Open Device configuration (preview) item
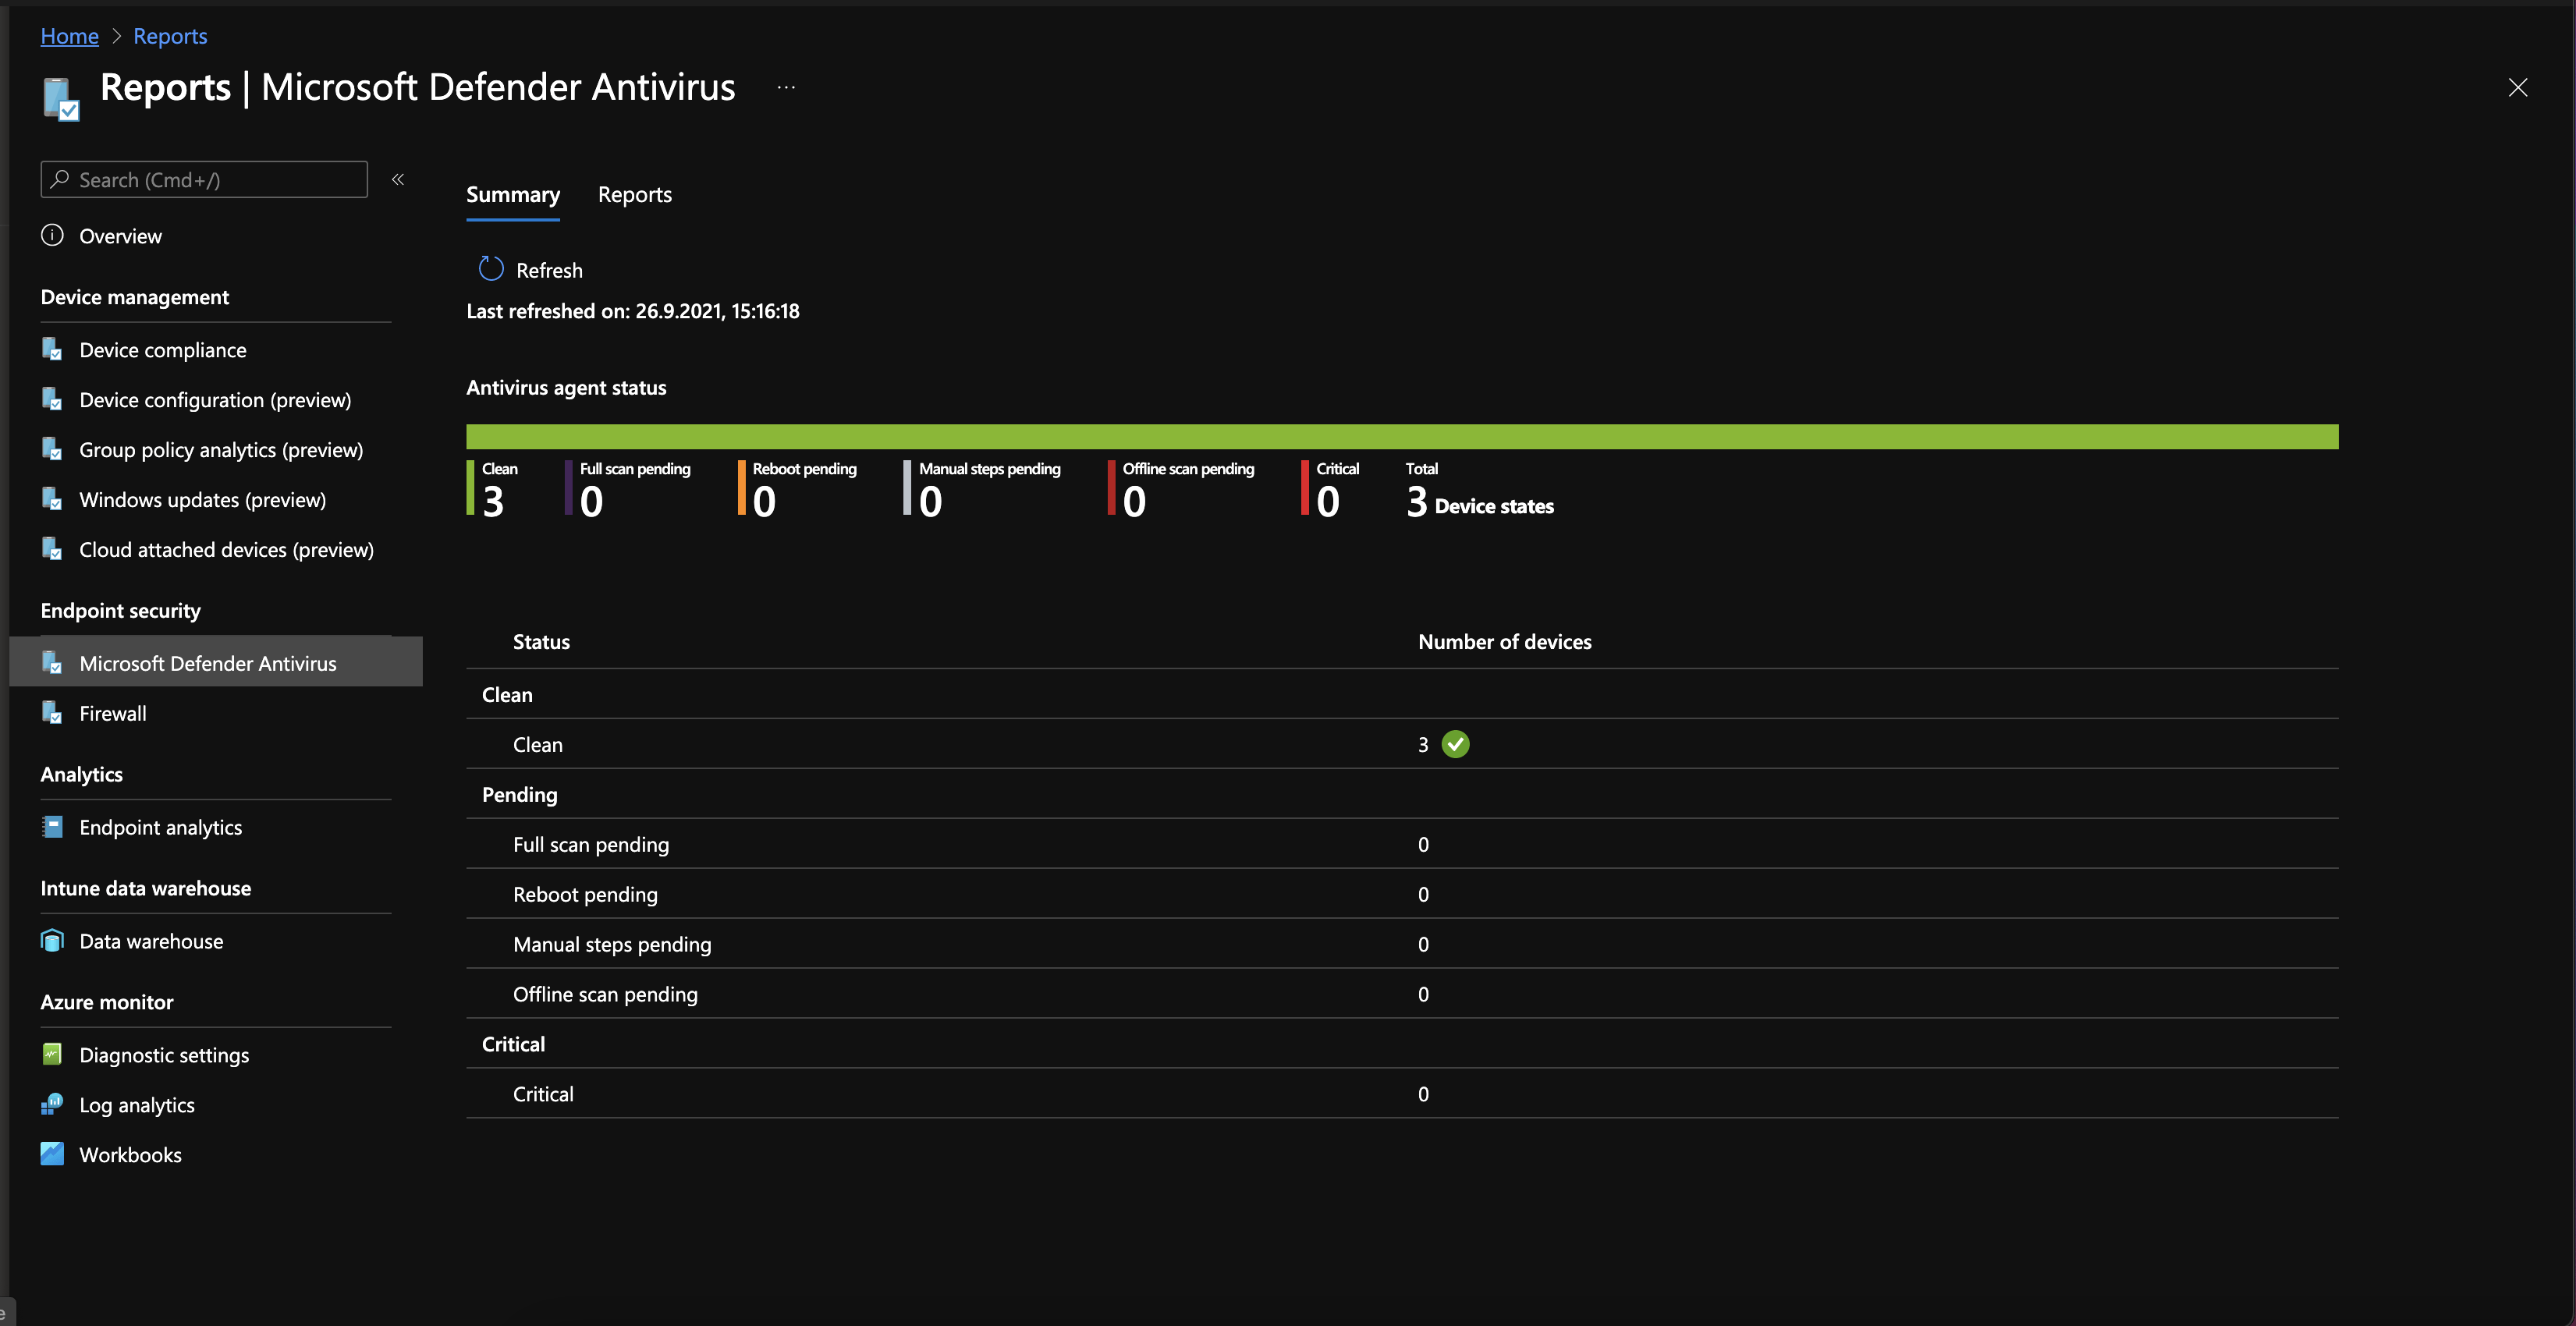 216,400
